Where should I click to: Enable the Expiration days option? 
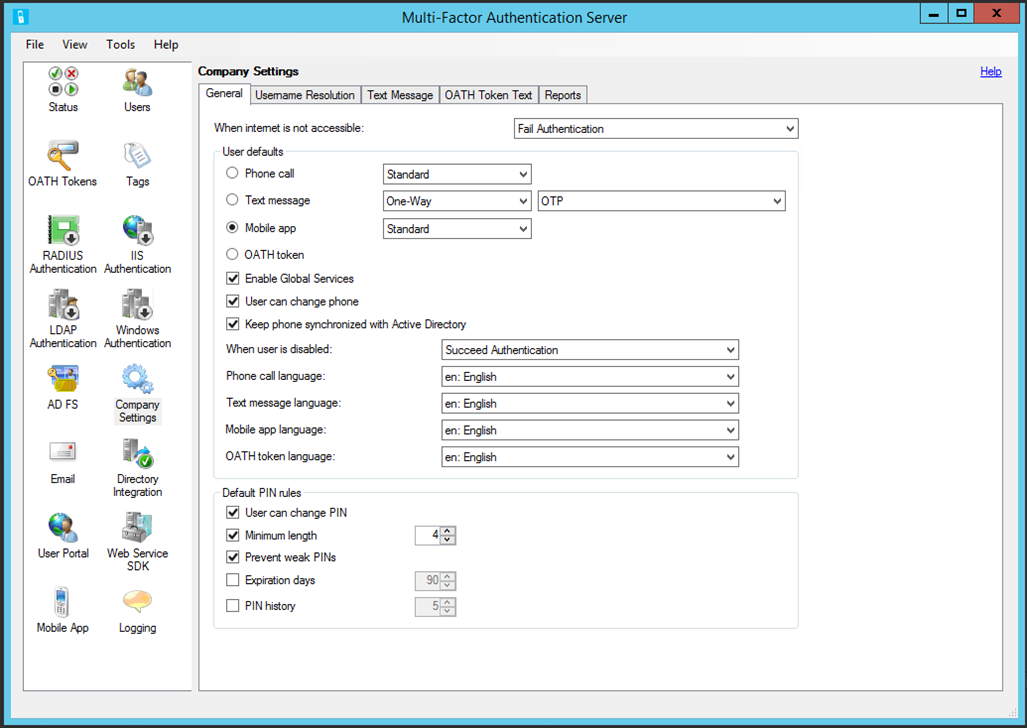(232, 580)
